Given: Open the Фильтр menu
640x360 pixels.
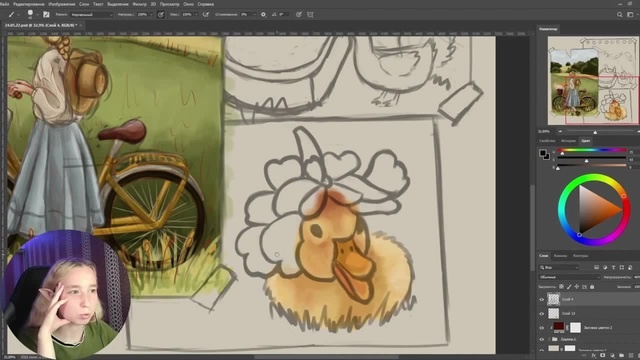Looking at the screenshot, I should click(x=140, y=4).
